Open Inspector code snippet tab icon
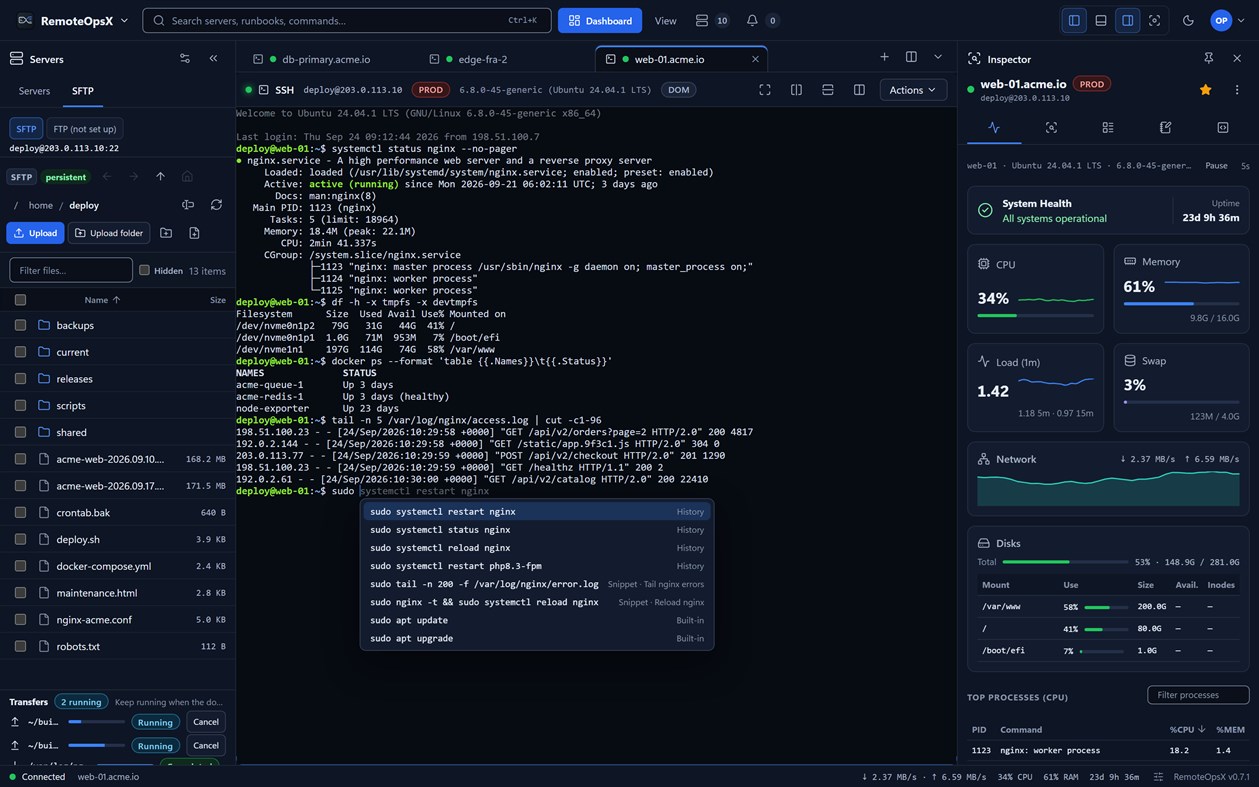1259x787 pixels. point(1223,128)
